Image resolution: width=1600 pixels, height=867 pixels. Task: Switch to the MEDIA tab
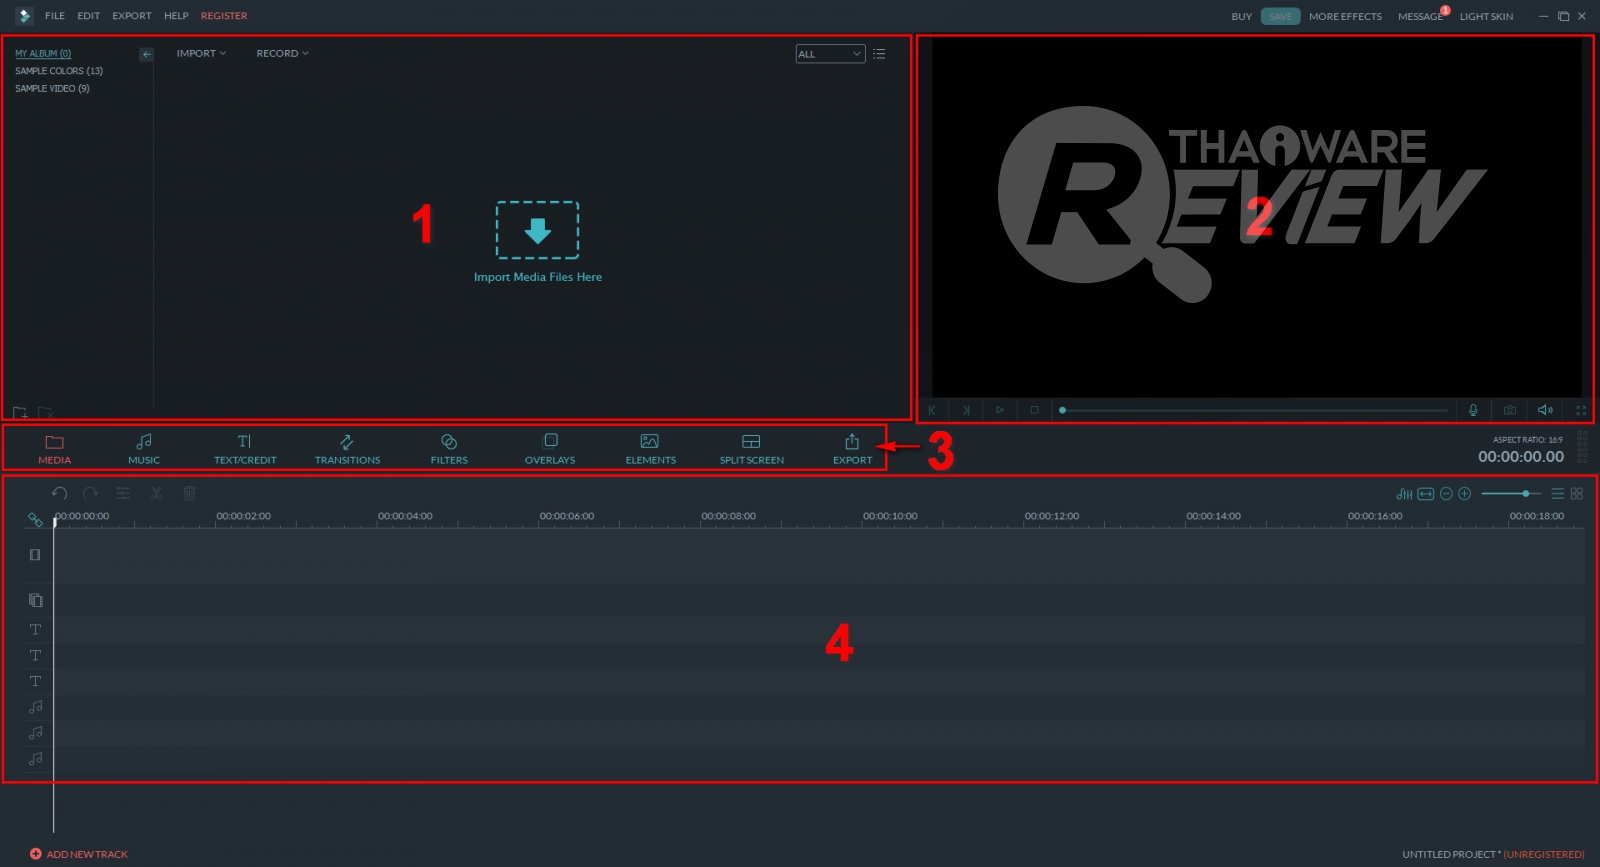pyautogui.click(x=55, y=449)
